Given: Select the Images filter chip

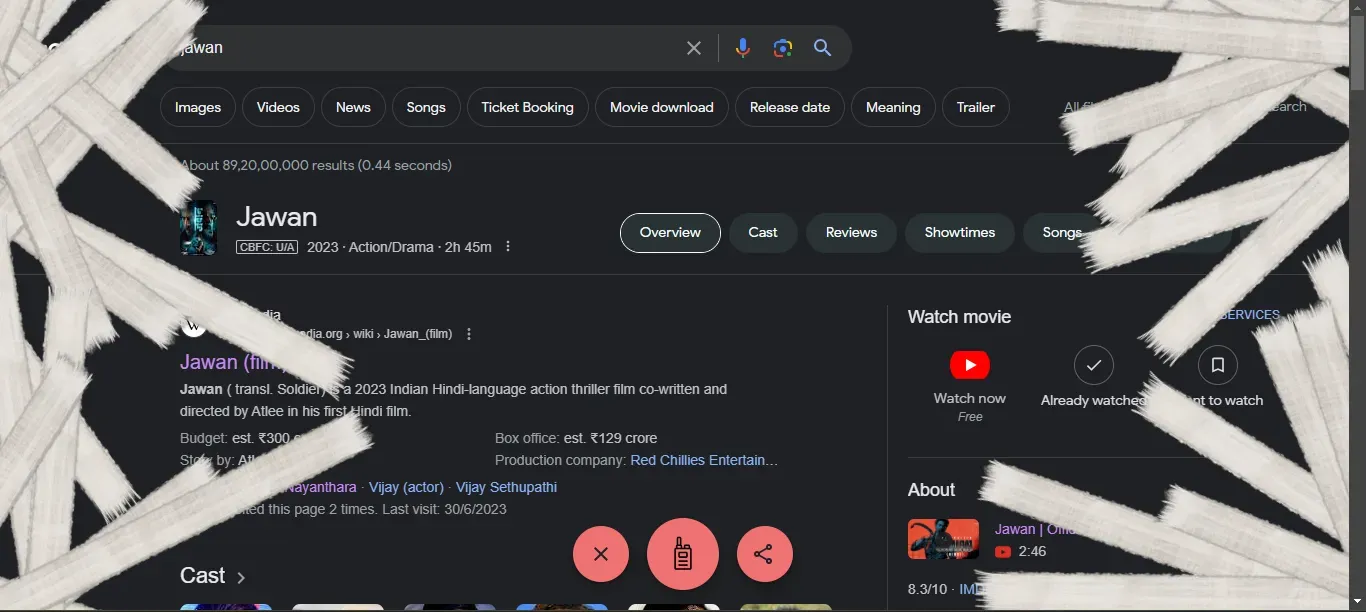Looking at the screenshot, I should (x=198, y=107).
